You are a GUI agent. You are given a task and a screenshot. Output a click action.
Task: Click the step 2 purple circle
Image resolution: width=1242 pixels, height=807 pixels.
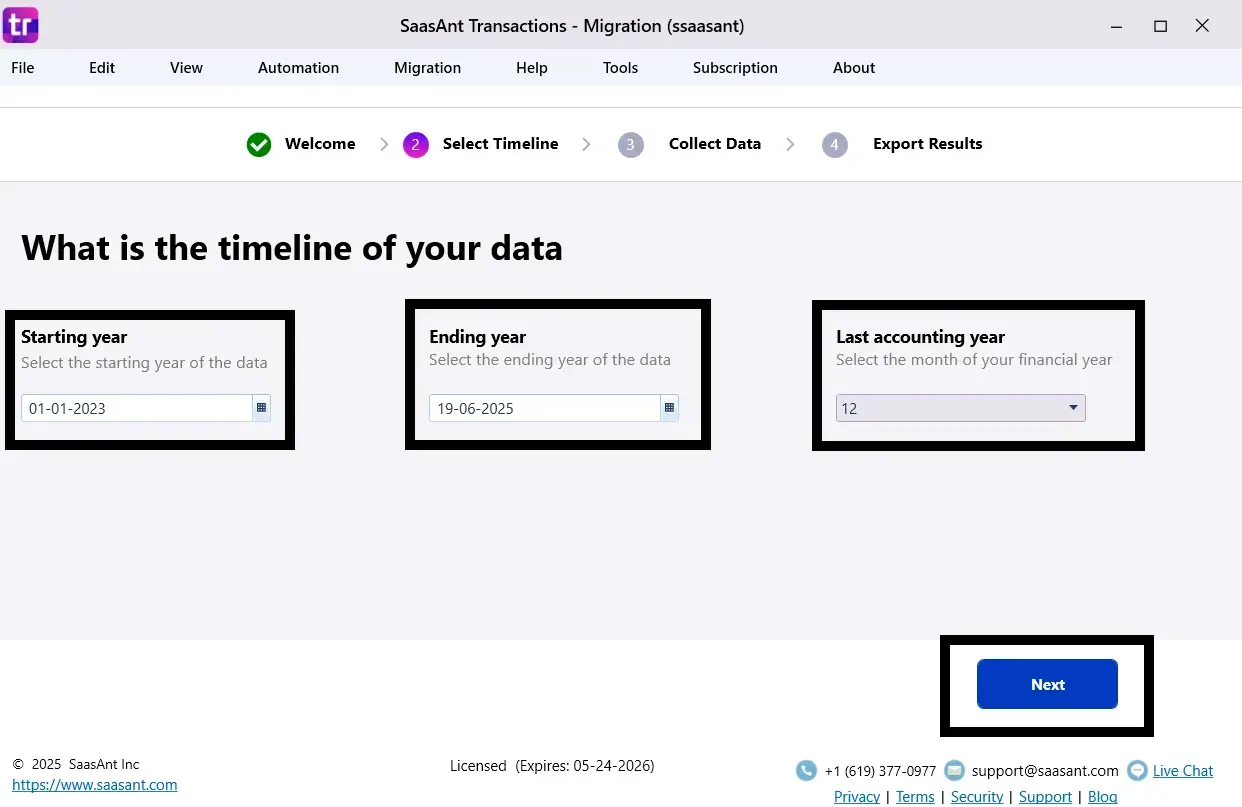416,145
